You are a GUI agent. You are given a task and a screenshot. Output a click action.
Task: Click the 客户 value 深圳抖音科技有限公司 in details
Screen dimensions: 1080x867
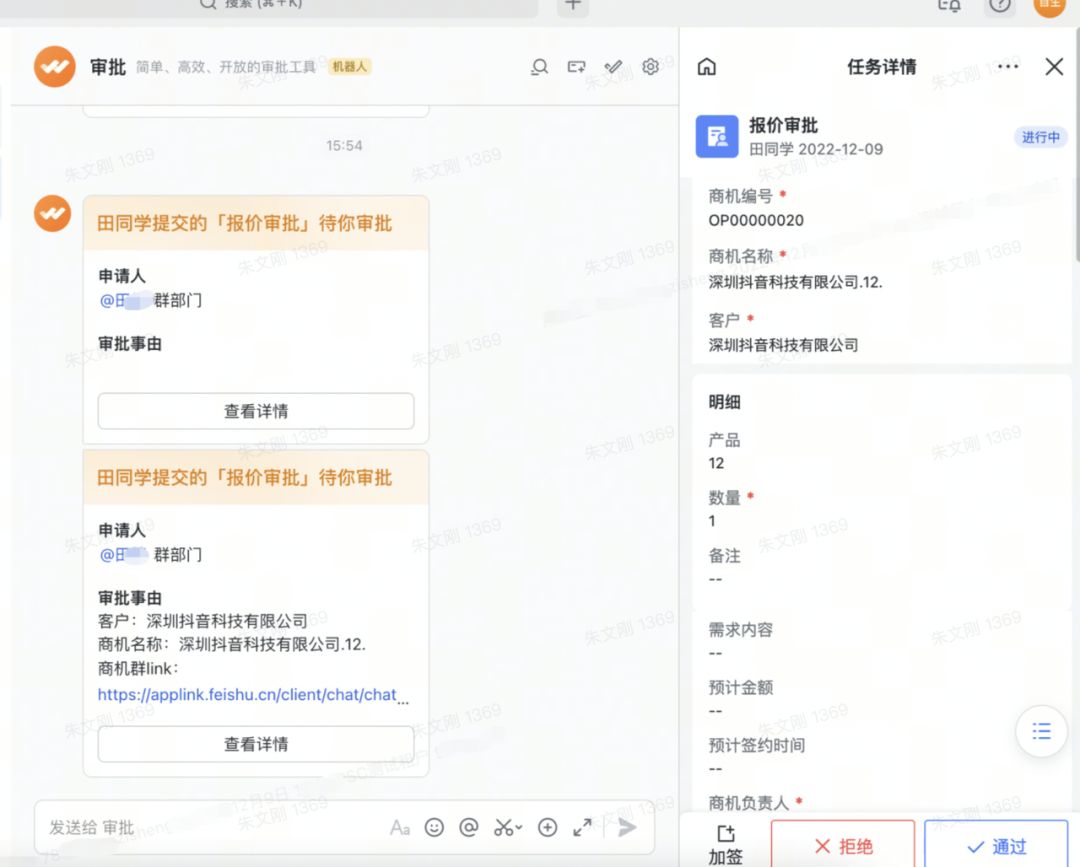(x=784, y=345)
